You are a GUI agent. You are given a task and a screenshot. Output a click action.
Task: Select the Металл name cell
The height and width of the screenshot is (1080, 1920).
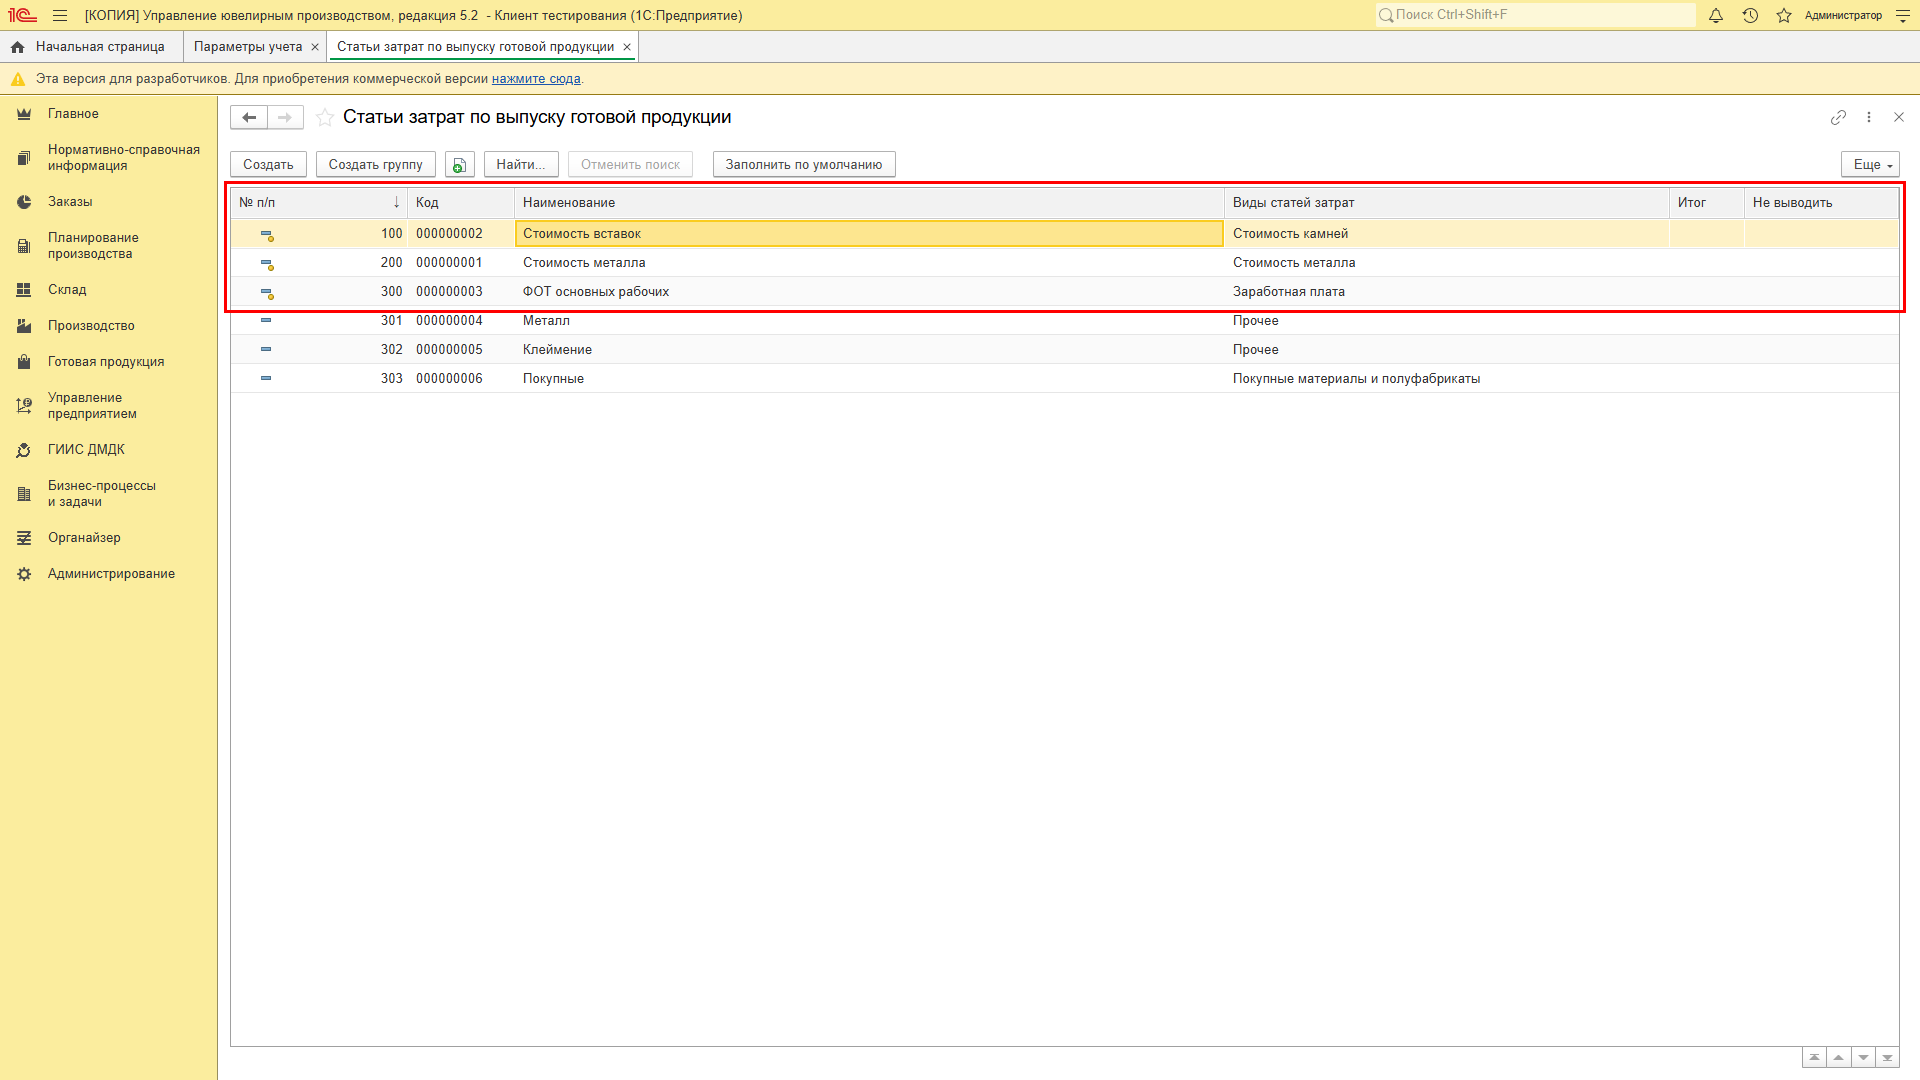point(869,321)
